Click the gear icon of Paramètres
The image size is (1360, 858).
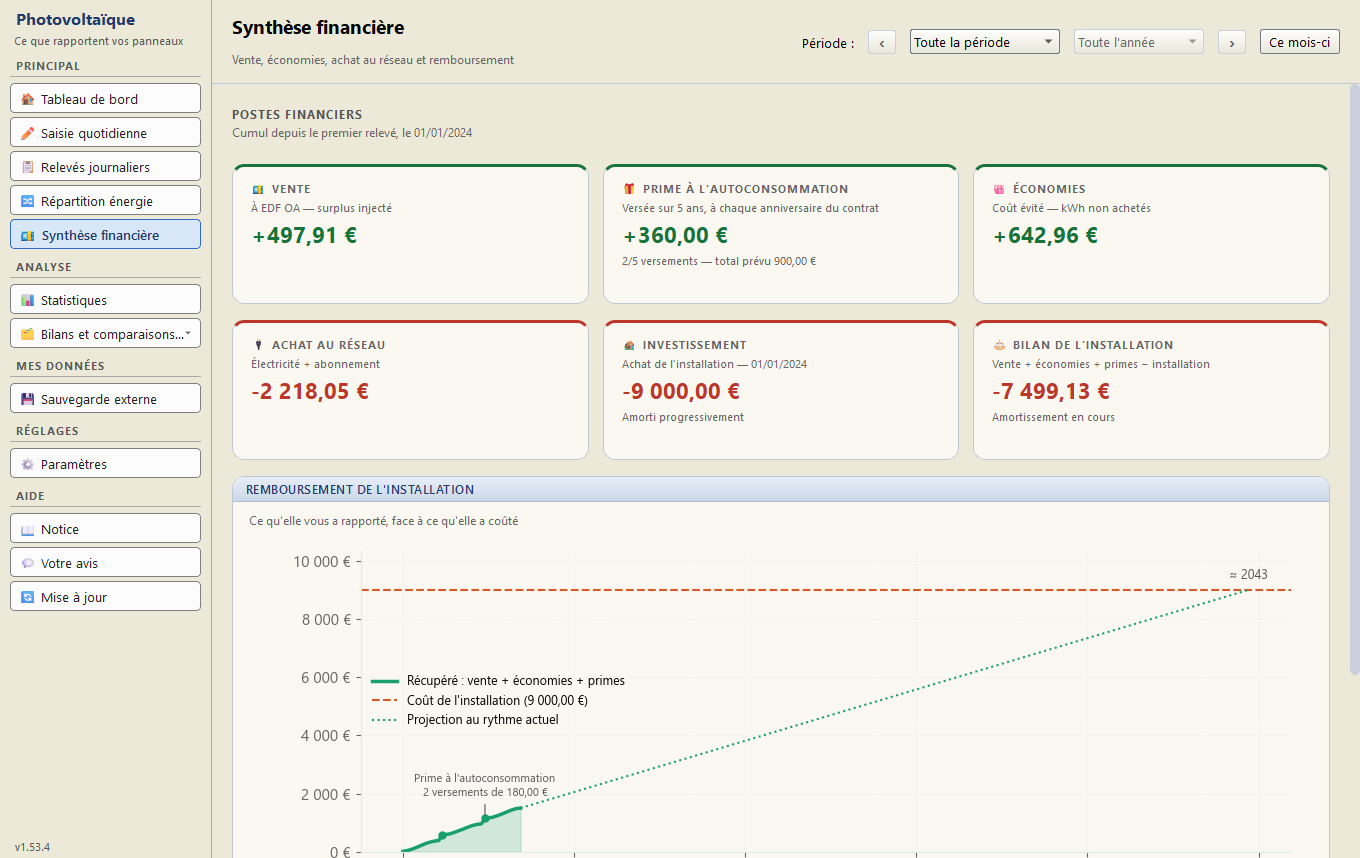[28, 464]
